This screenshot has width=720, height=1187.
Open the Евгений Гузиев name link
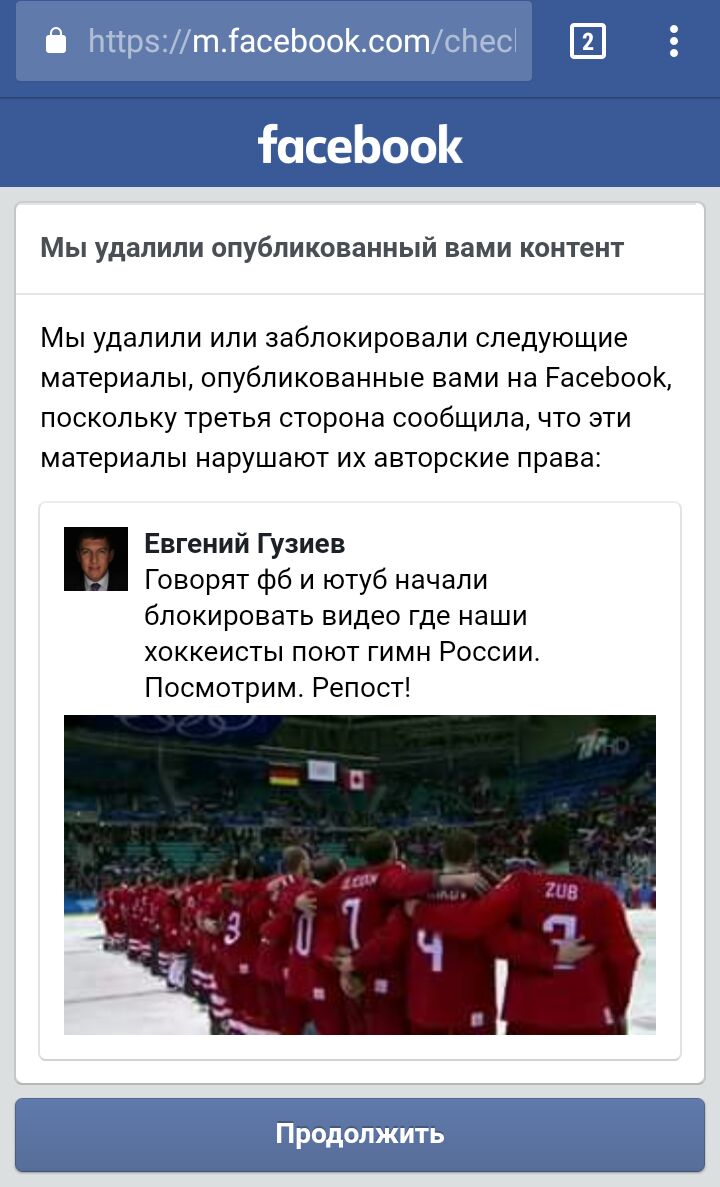click(245, 544)
